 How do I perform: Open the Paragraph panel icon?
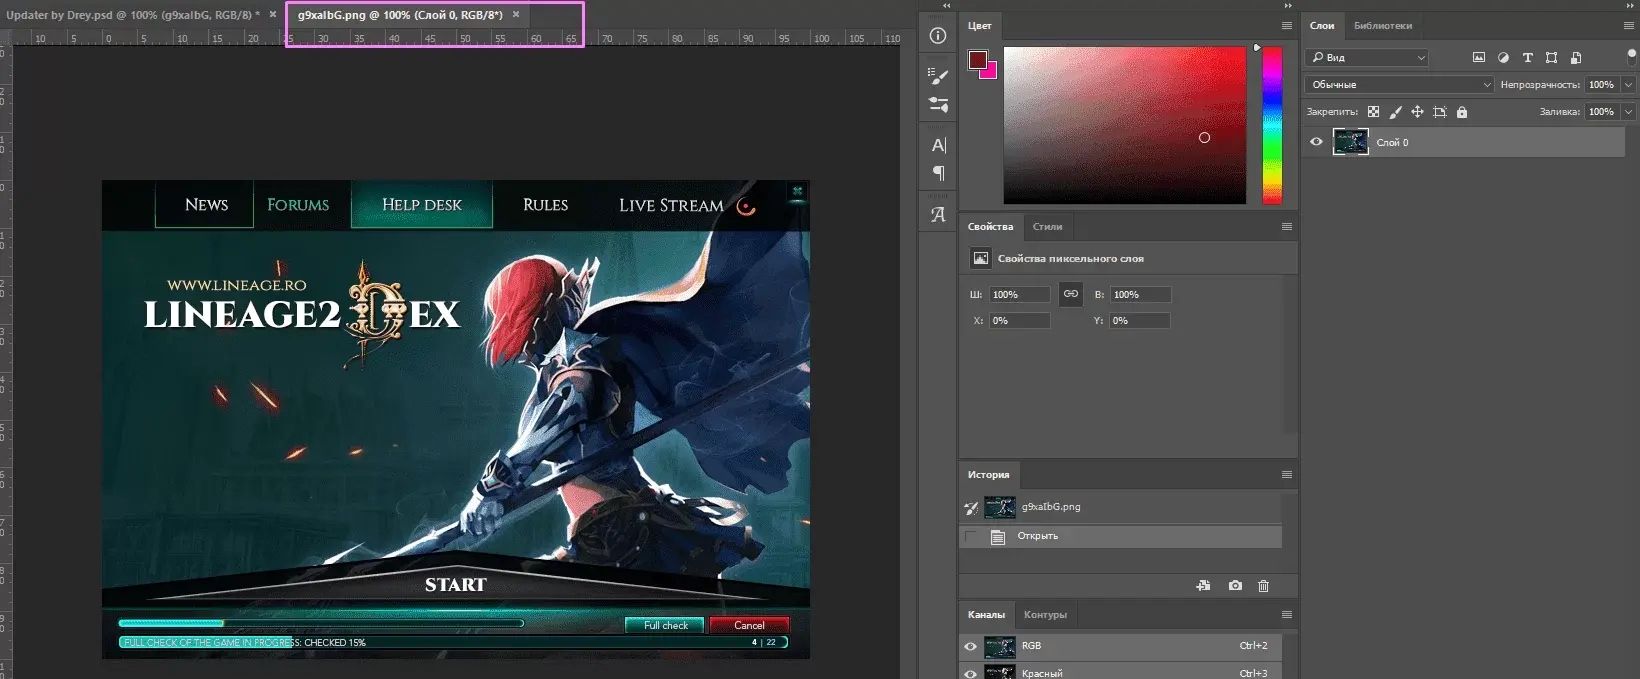(938, 173)
